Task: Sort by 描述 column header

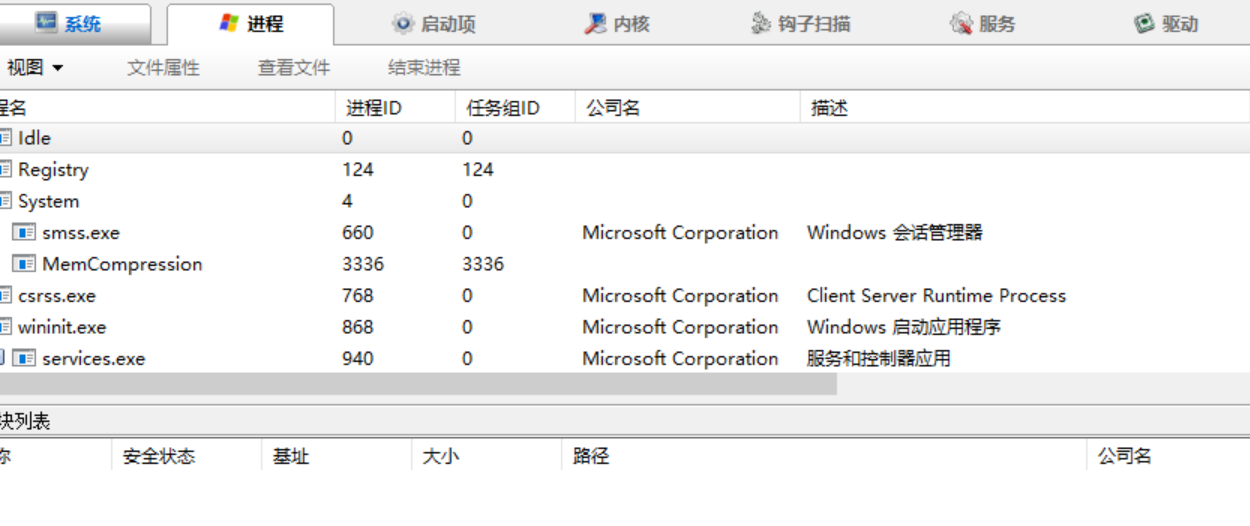Action: [x=1025, y=108]
